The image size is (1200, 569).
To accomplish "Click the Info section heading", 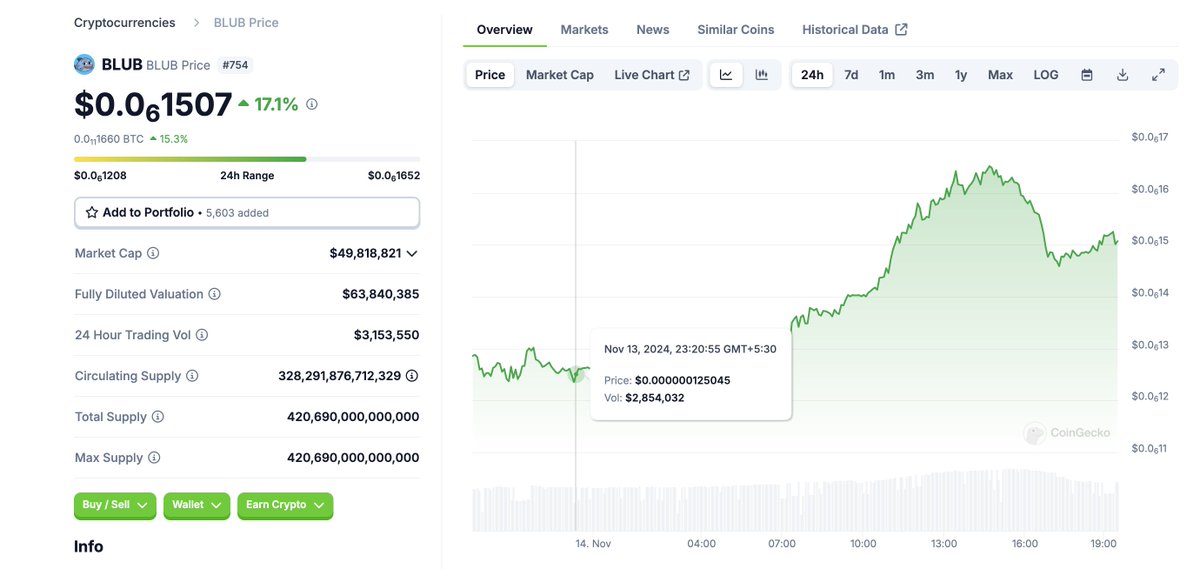I will click(x=88, y=547).
